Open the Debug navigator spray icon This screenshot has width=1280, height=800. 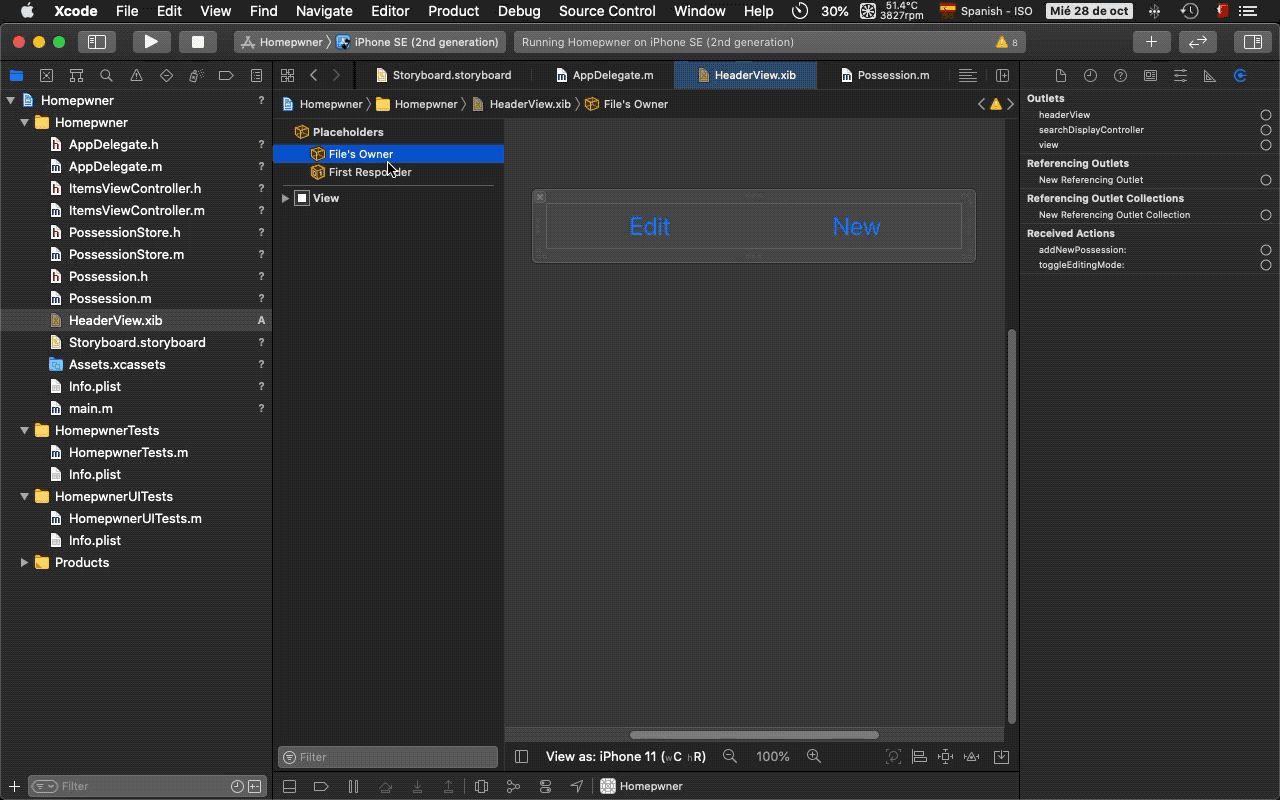click(x=196, y=76)
